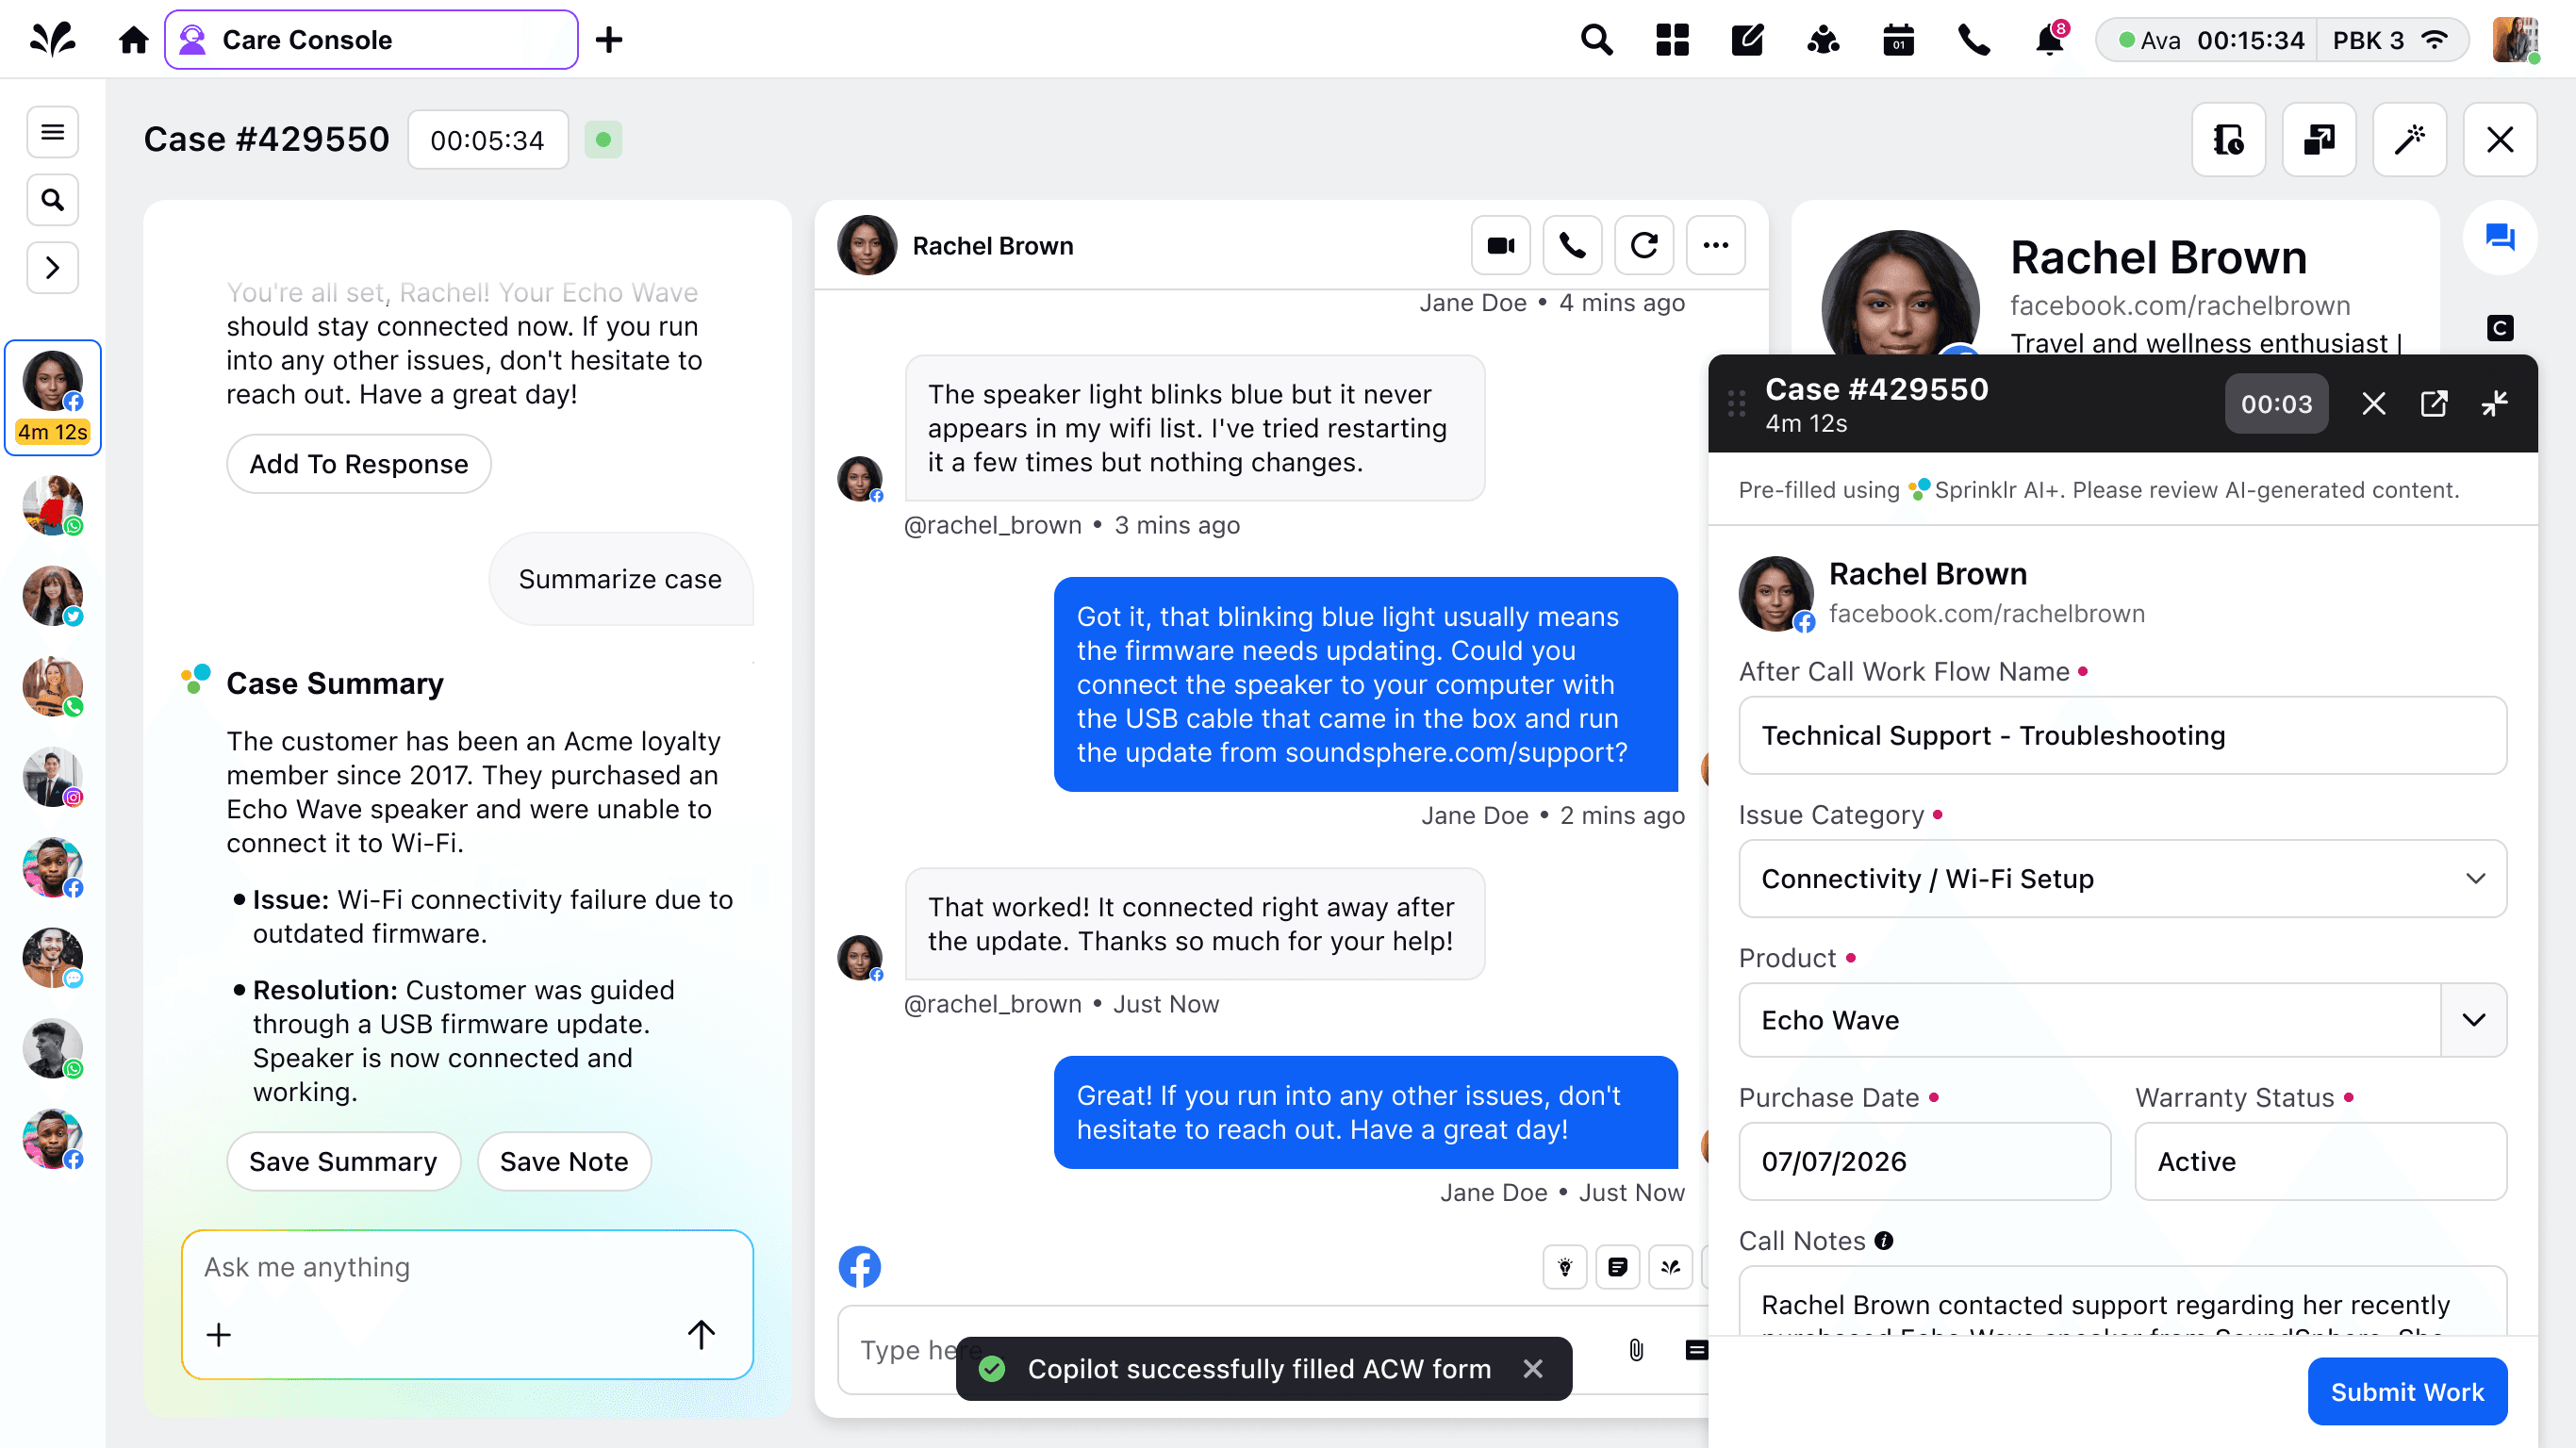This screenshot has width=2576, height=1448.
Task: Grab the ACW panel drag handle
Action: (x=1737, y=404)
